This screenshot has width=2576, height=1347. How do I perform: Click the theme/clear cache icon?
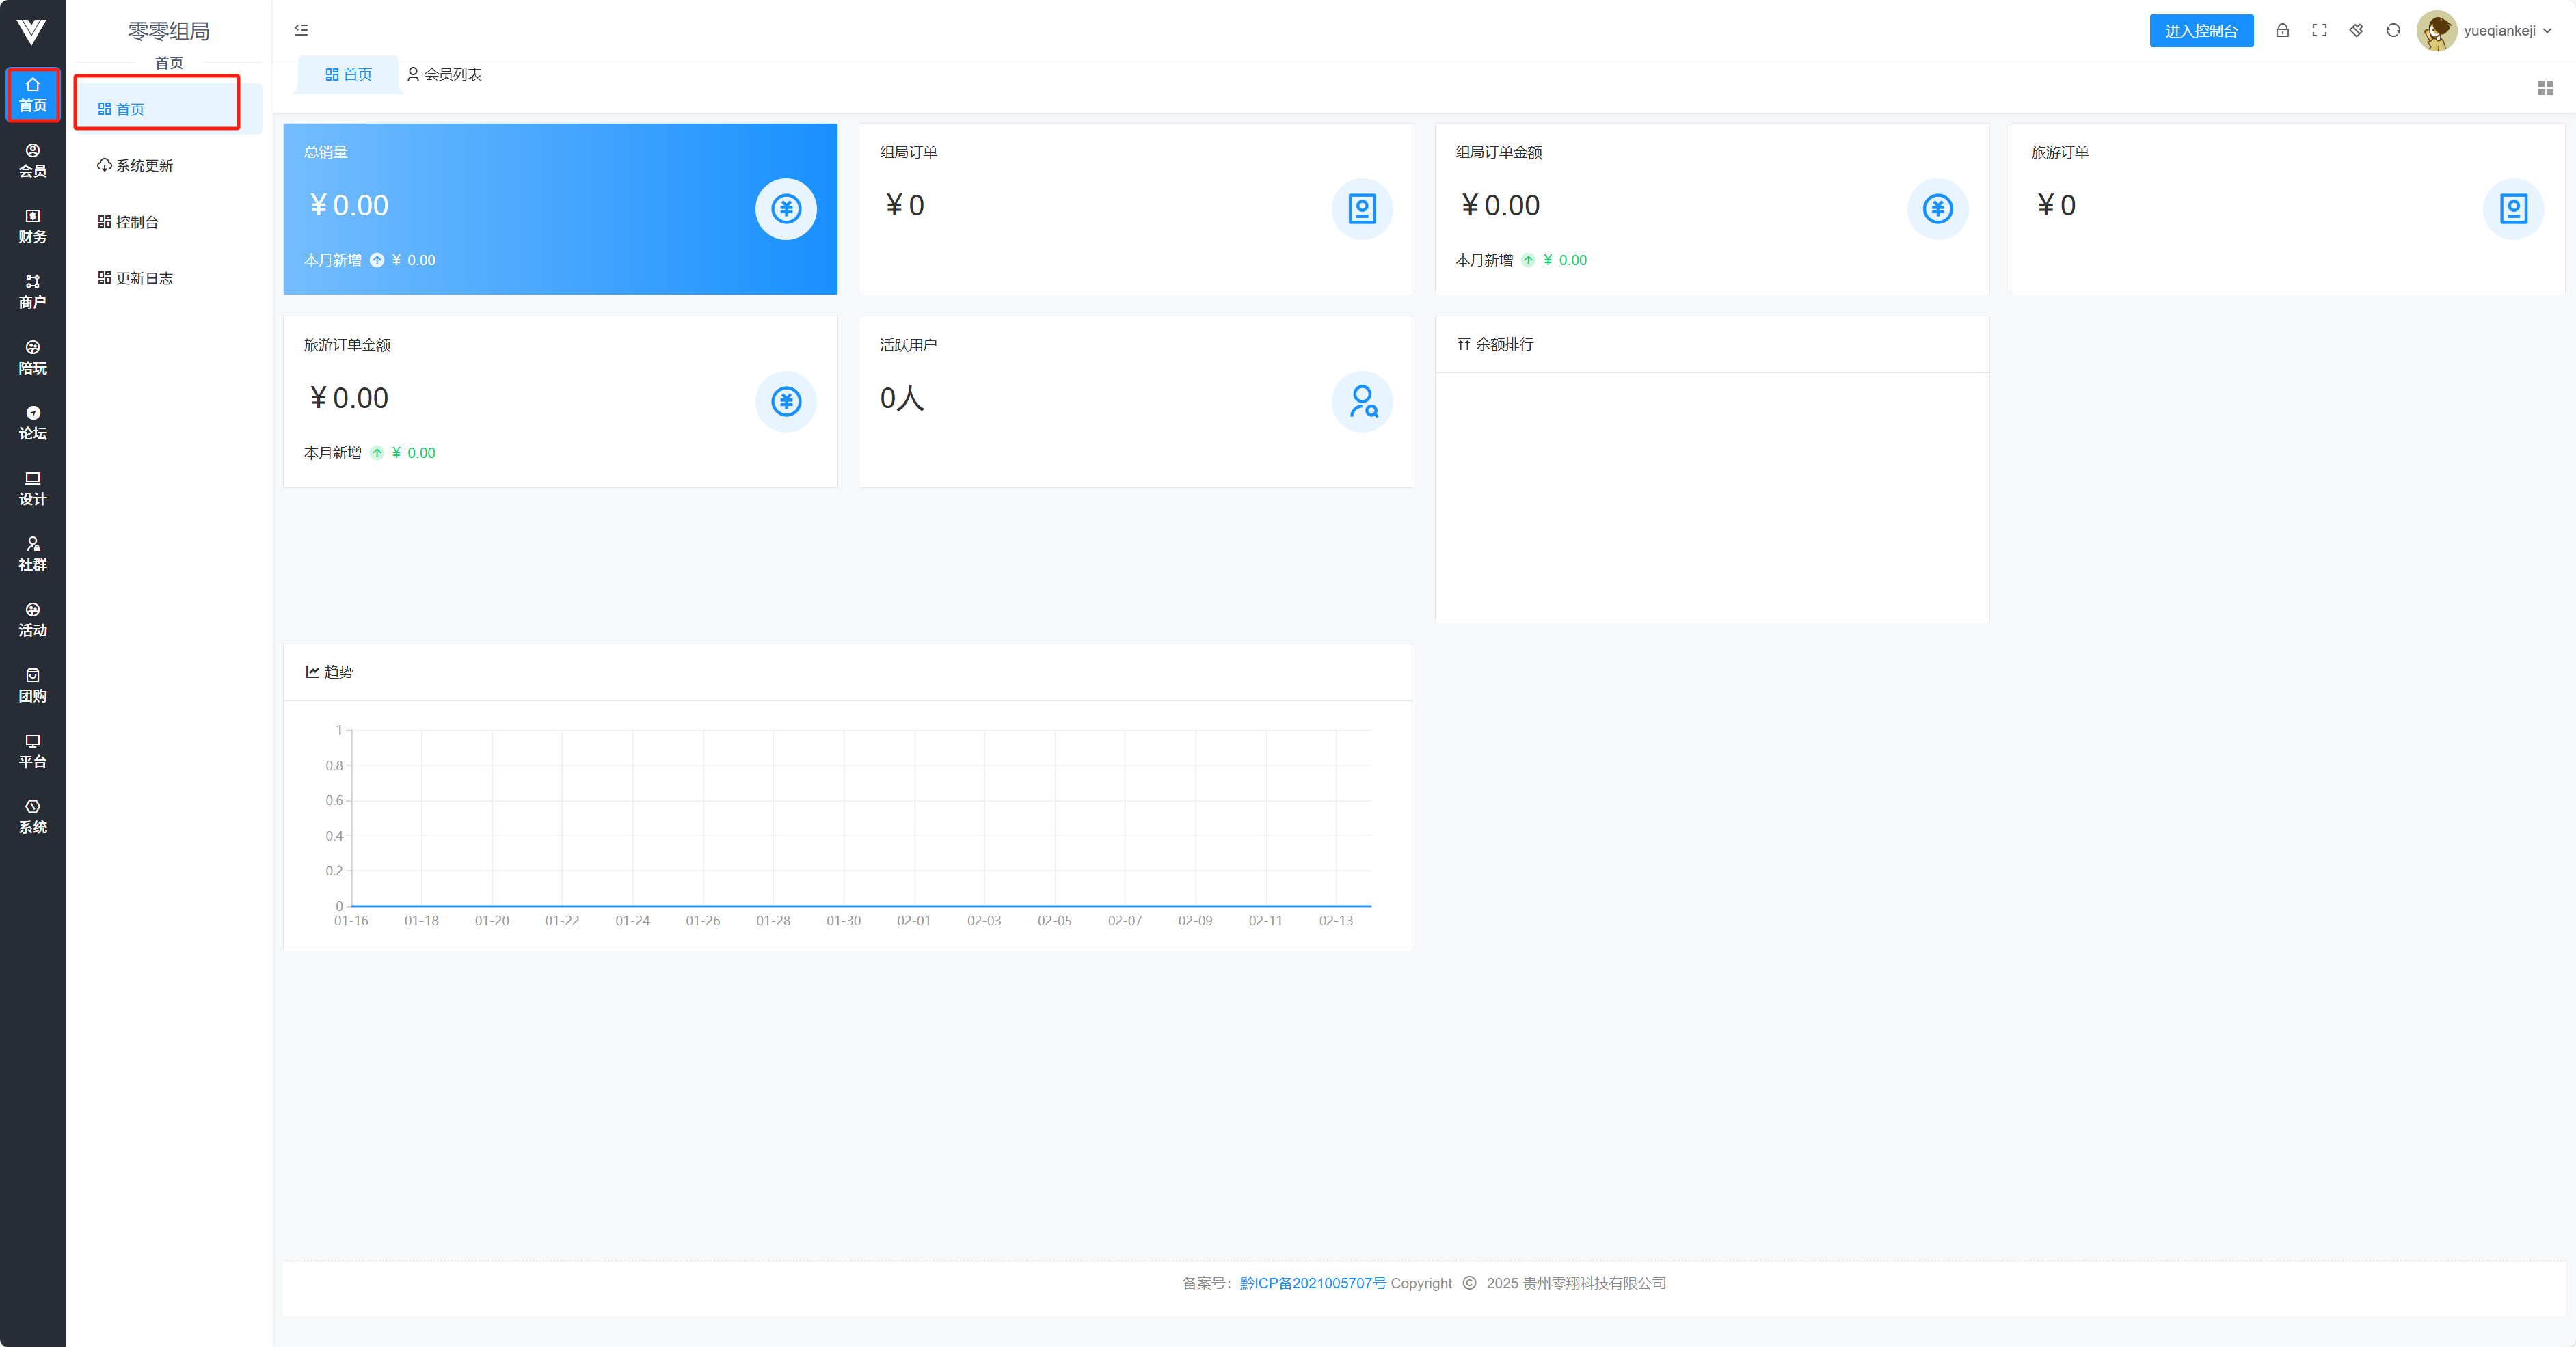pyautogui.click(x=2356, y=30)
